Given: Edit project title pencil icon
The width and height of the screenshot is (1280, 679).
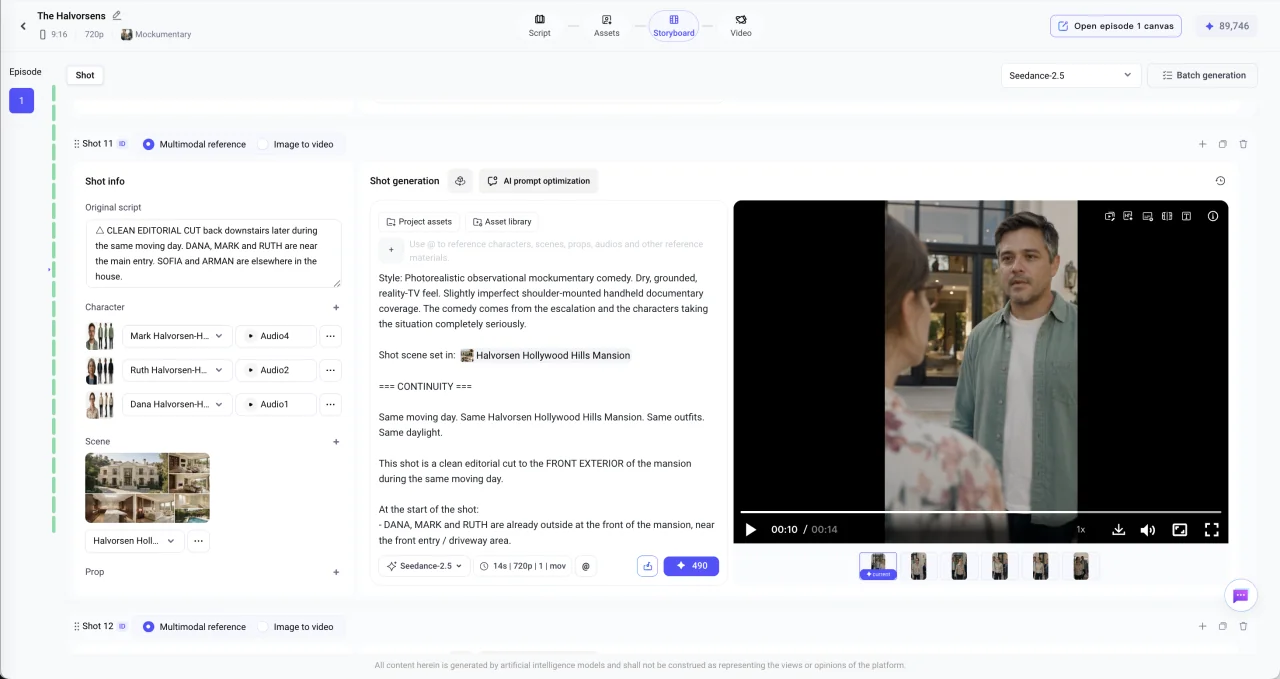Looking at the screenshot, I should [117, 15].
